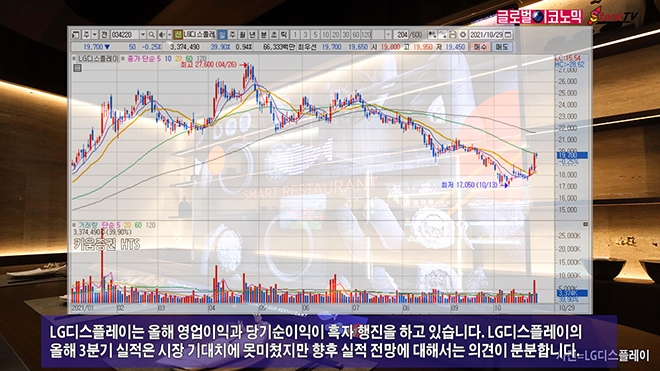660x371 pixels.
Task: Select the daily 일 period toggle
Action: (x=222, y=35)
